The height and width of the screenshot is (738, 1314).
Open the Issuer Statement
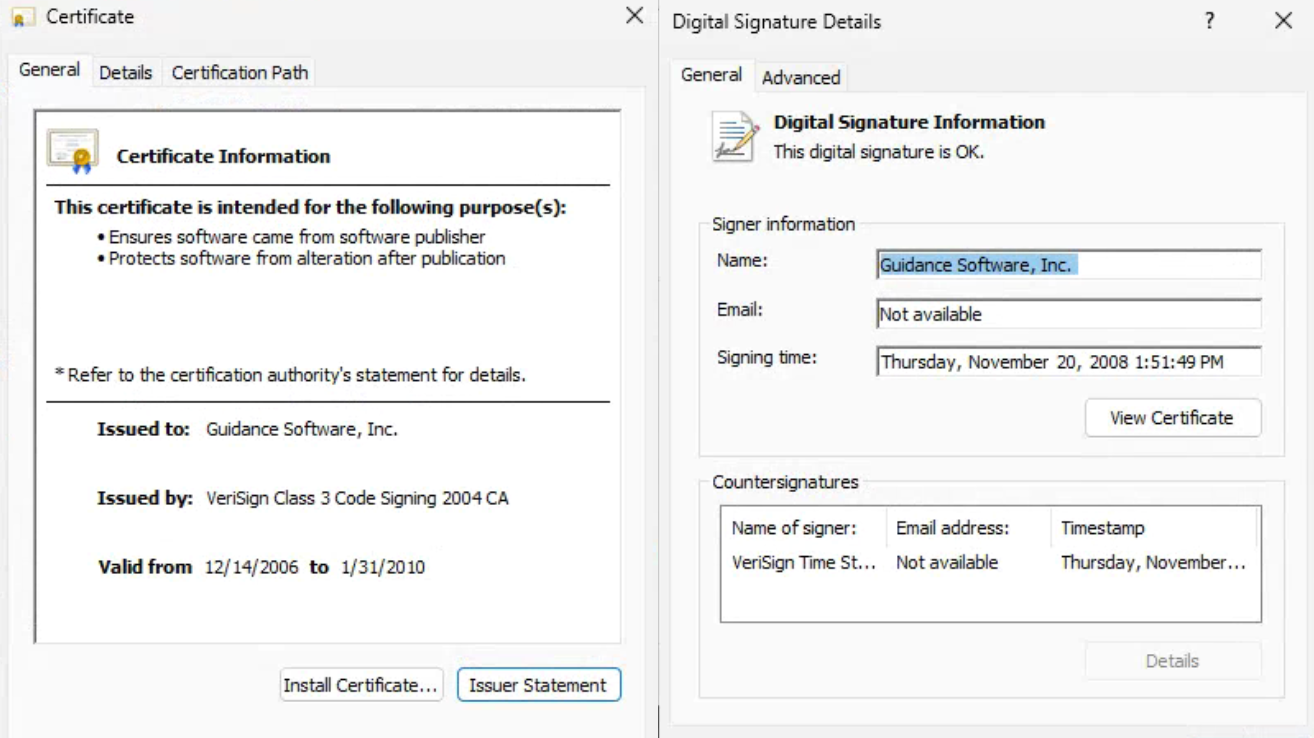[538, 685]
